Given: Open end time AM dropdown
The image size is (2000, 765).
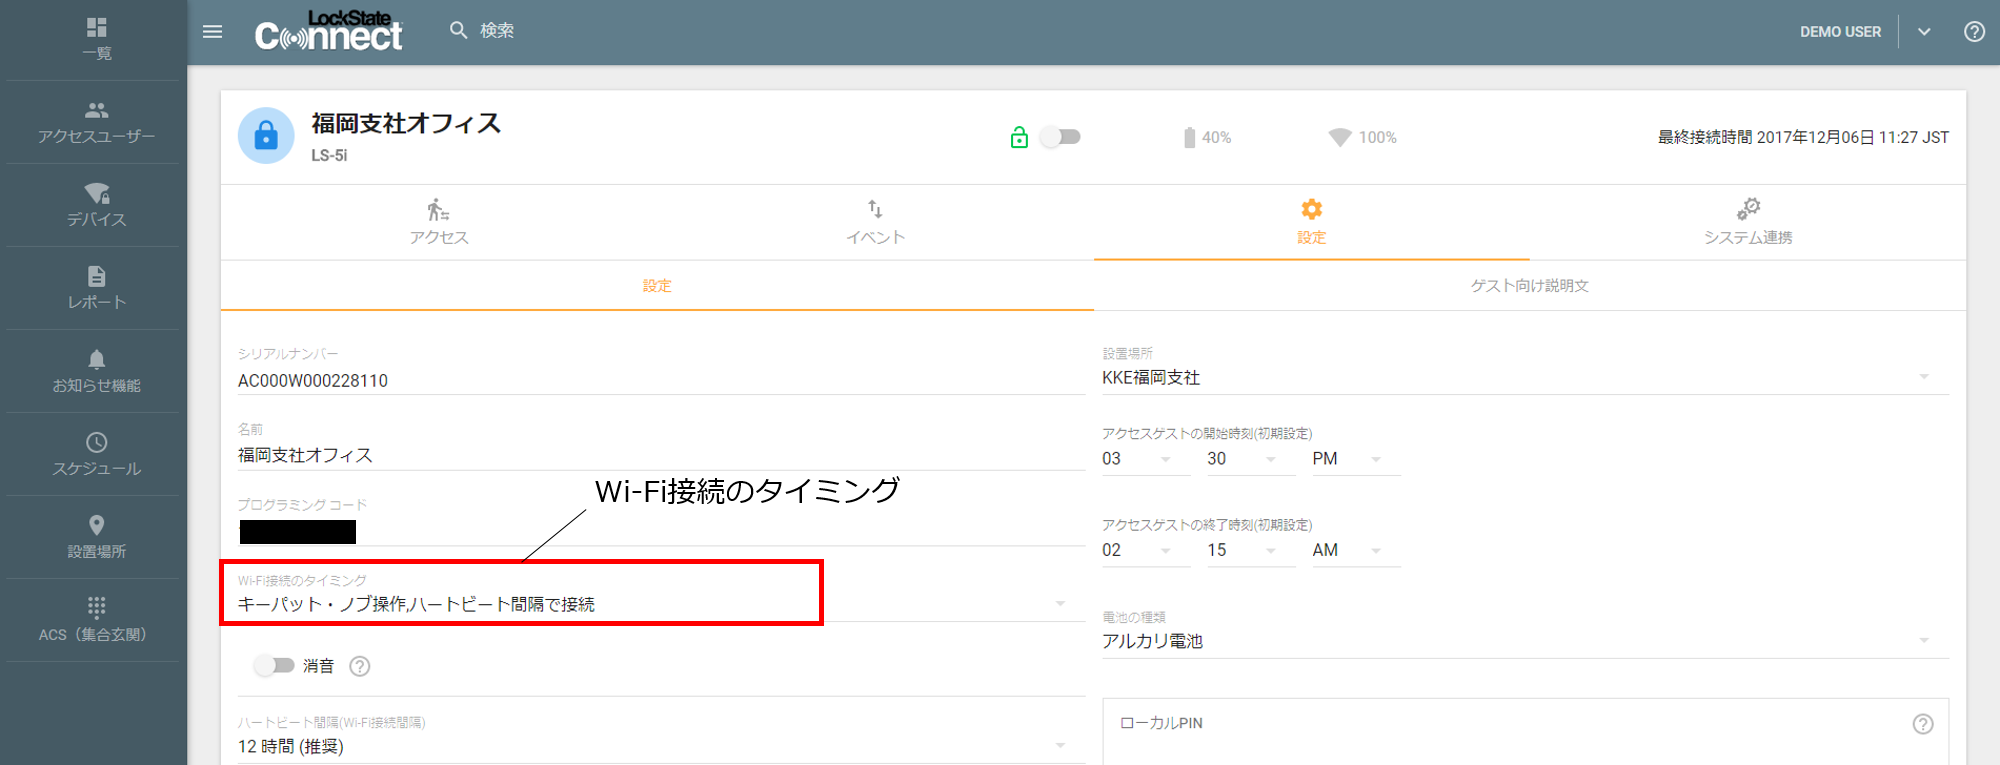Looking at the screenshot, I should 1355,550.
